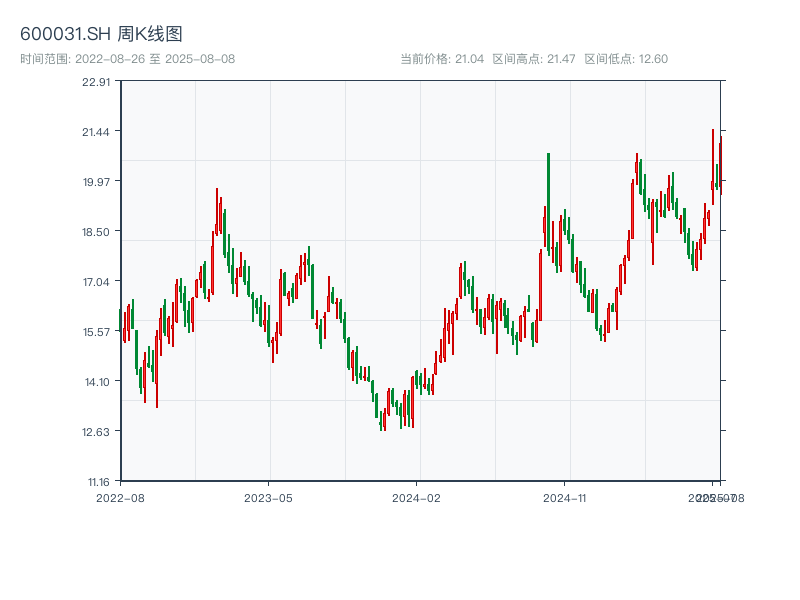
Task: Click the range high label 区间高点: 21.47
Action: click(534, 59)
